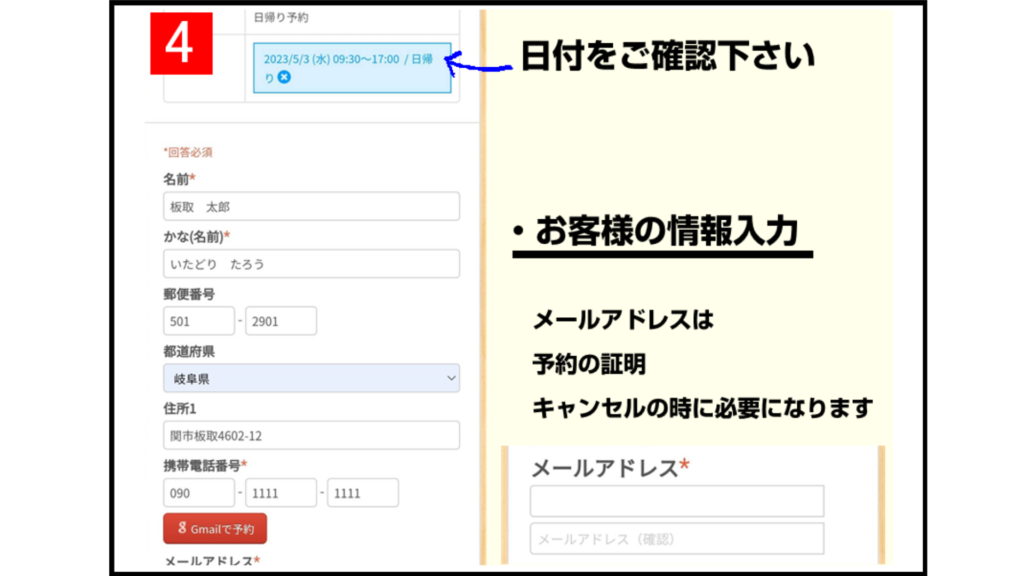
Task: Click the メールアドレス（確認） confirmation field
Action: point(677,539)
